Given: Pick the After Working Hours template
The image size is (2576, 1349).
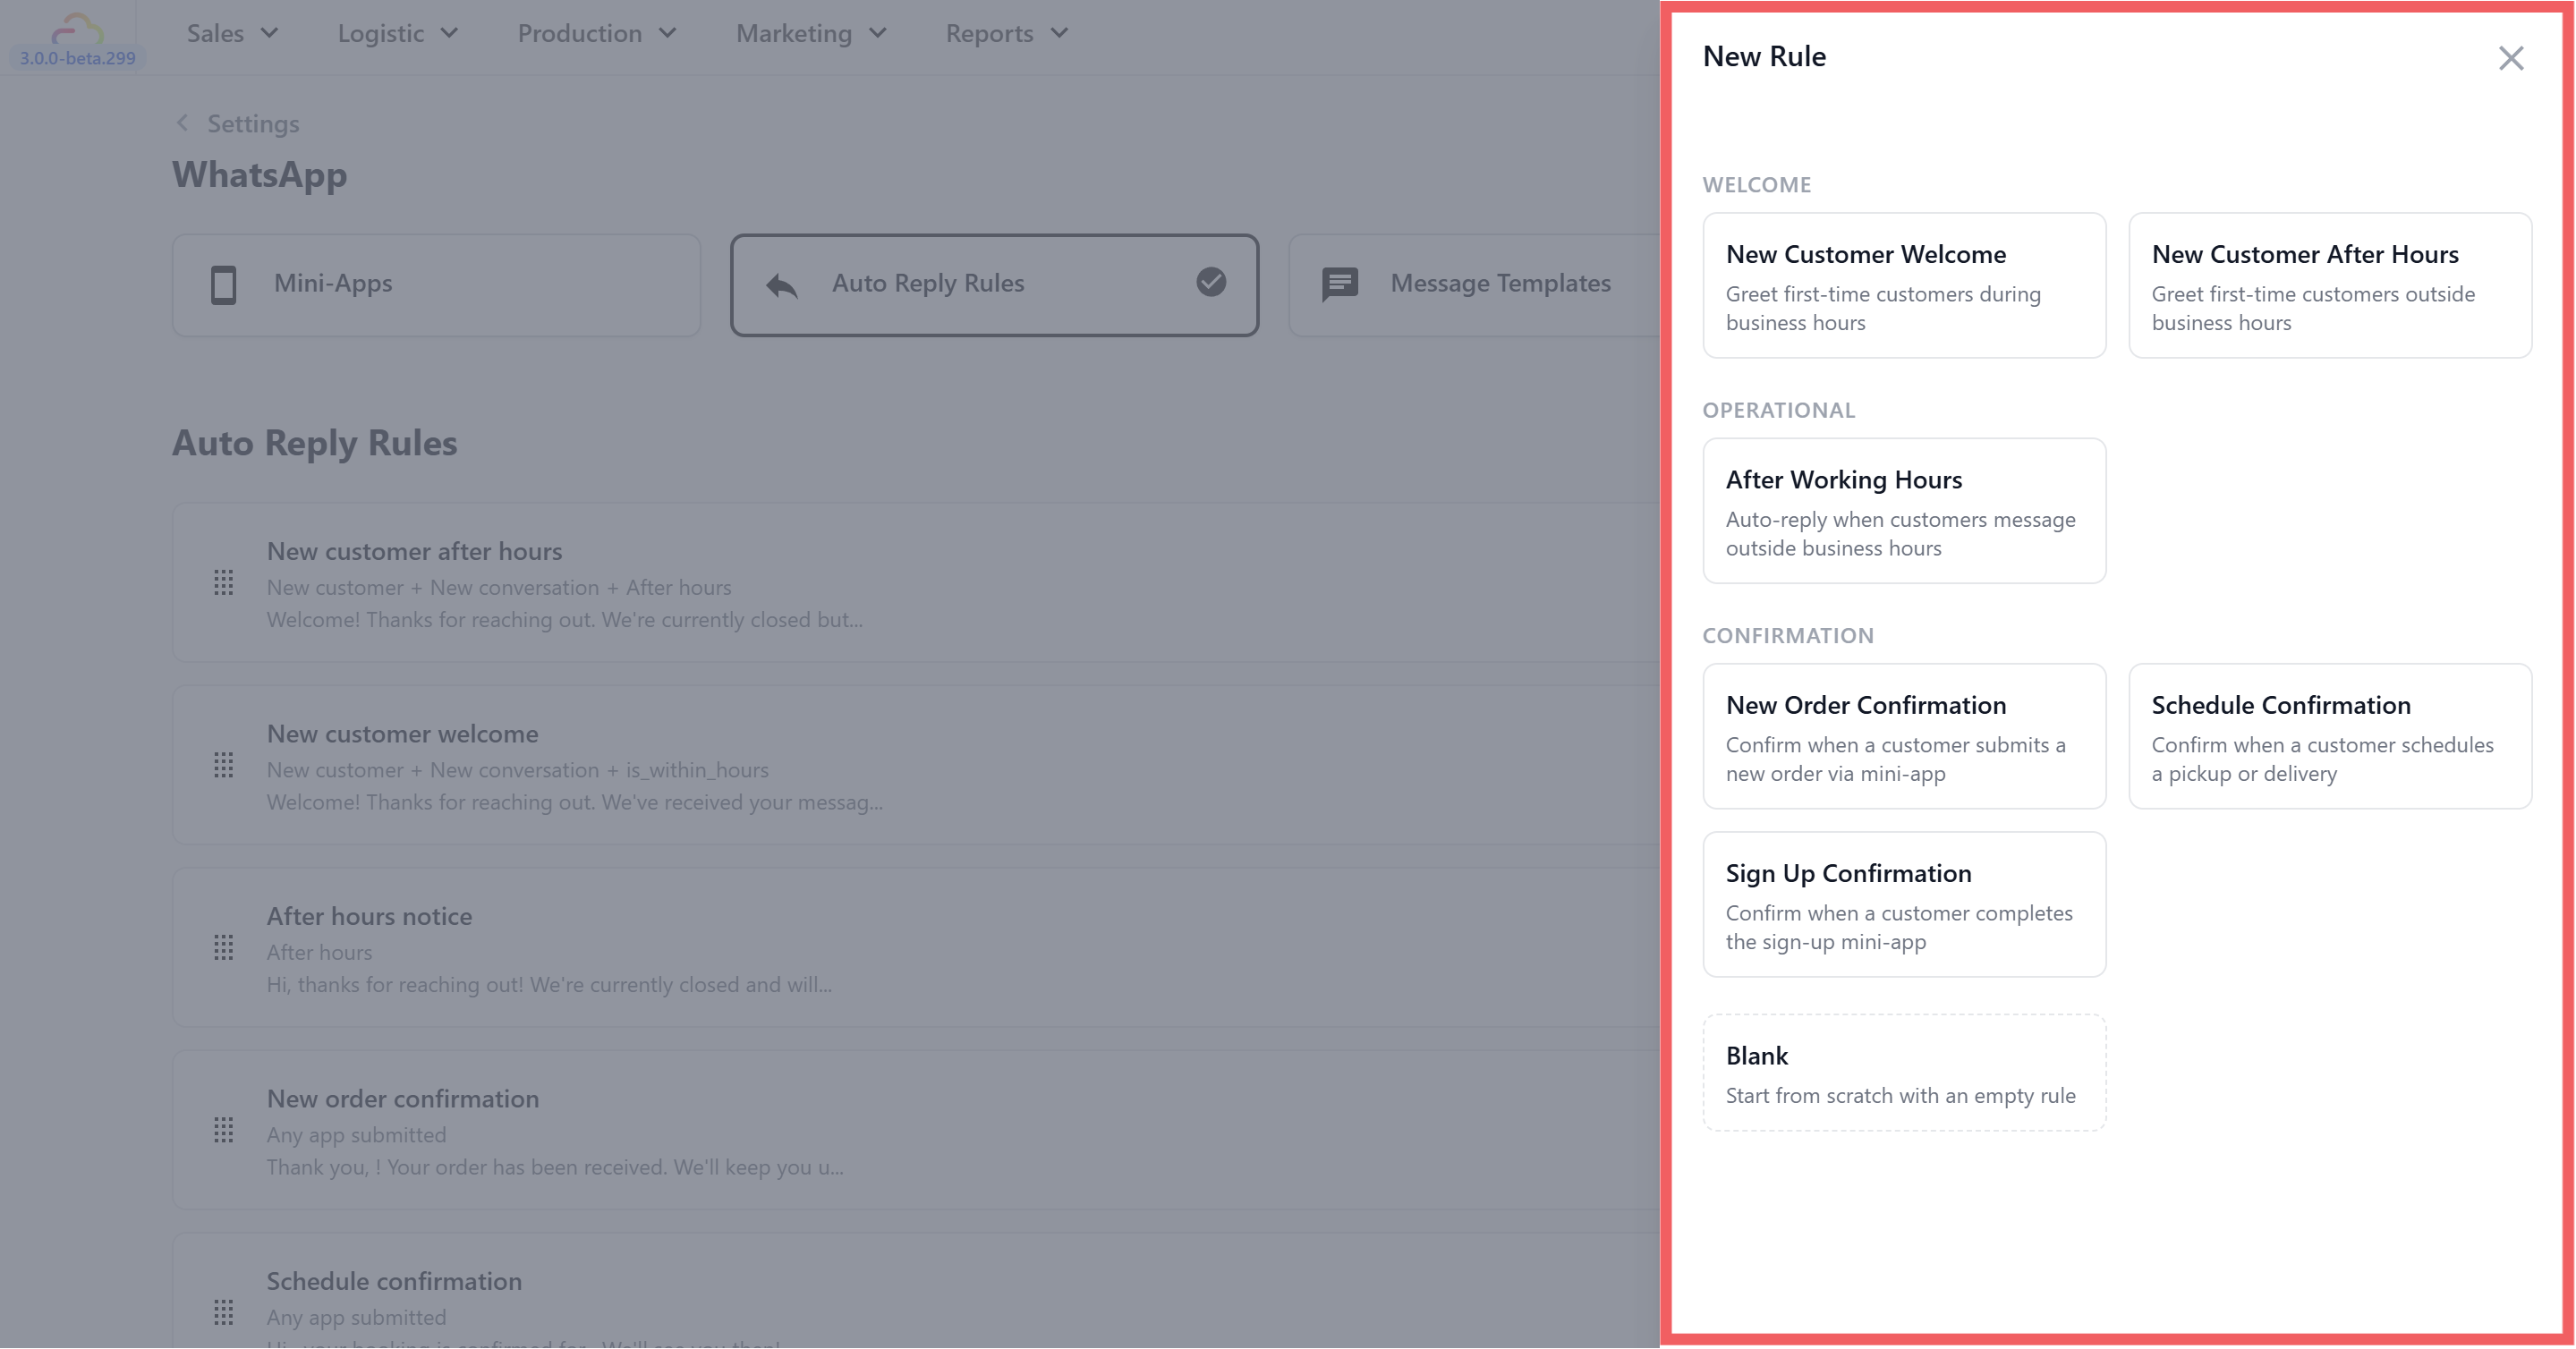Looking at the screenshot, I should (1903, 511).
